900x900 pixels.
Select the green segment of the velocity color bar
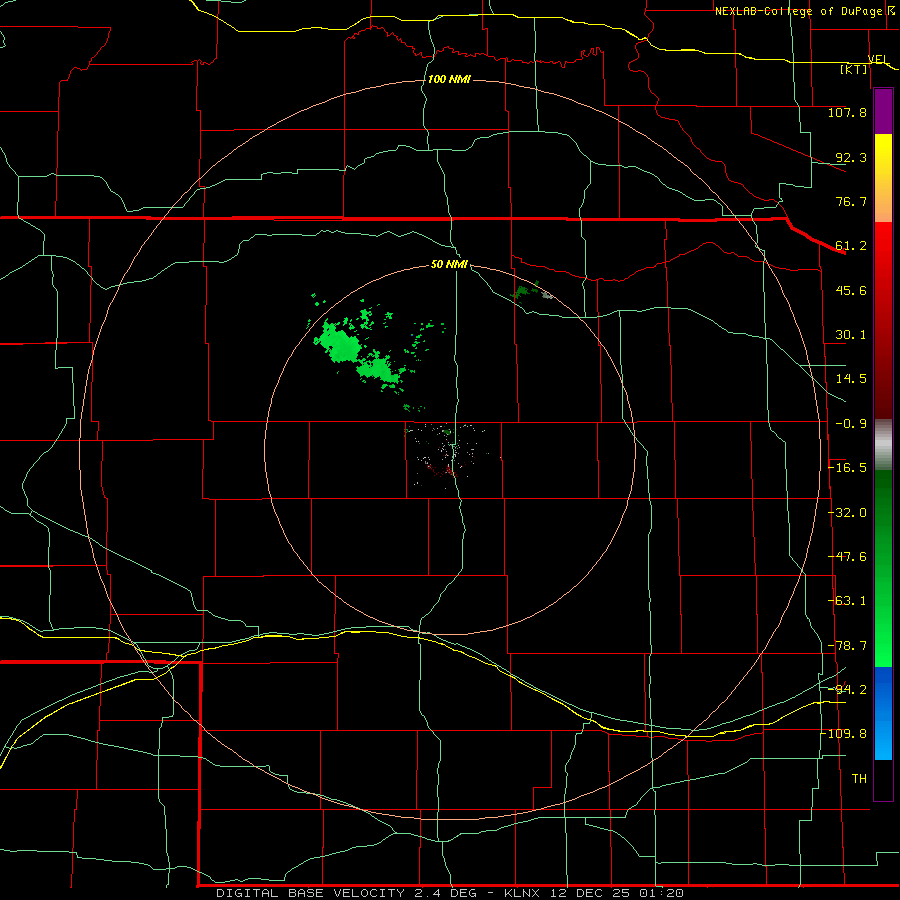click(x=883, y=568)
